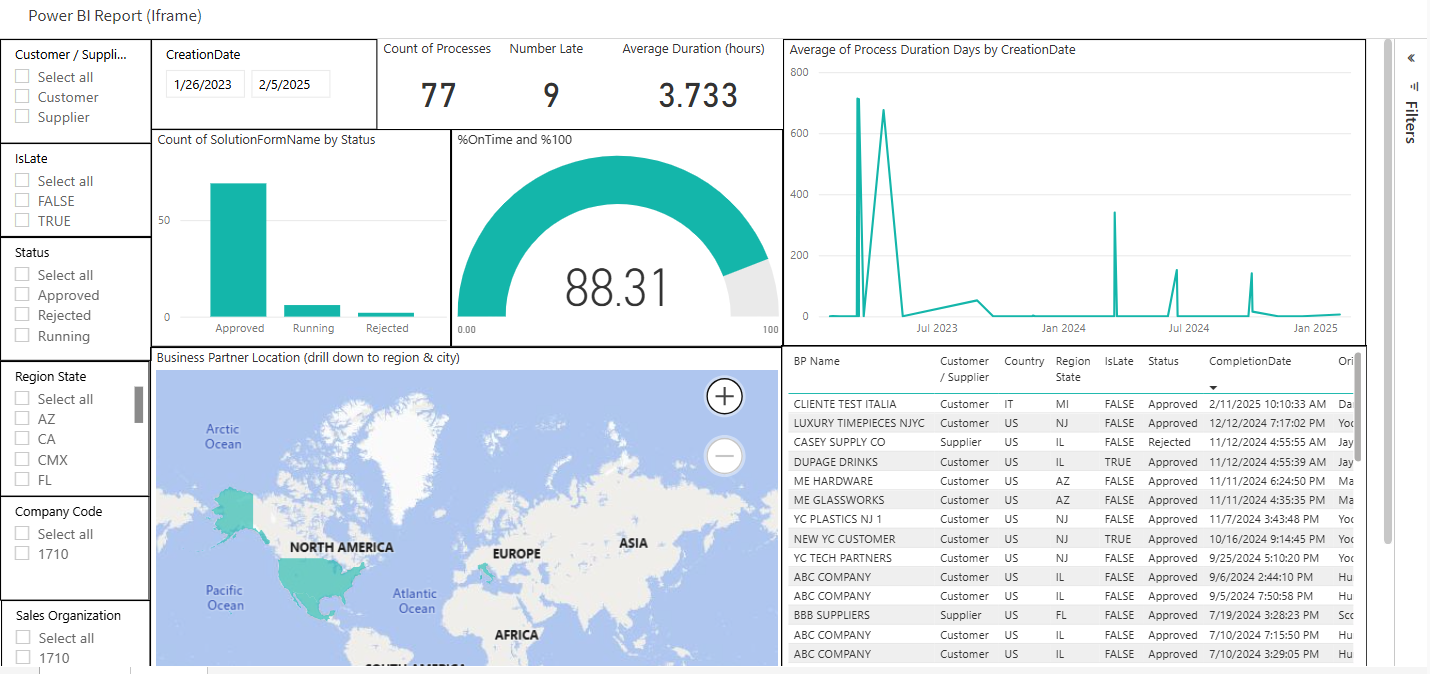The width and height of the screenshot is (1430, 674).
Task: Click the Running bar in status chart
Action: click(312, 311)
